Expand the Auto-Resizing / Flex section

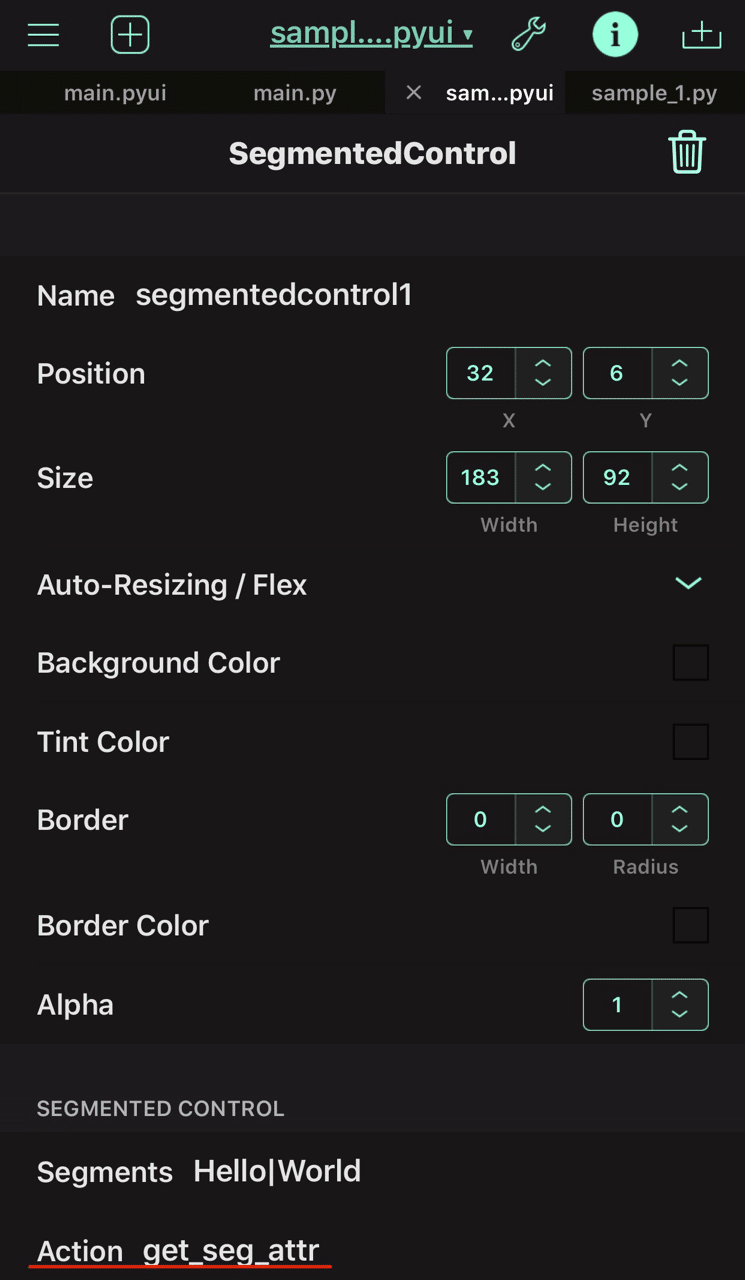[x=688, y=584]
